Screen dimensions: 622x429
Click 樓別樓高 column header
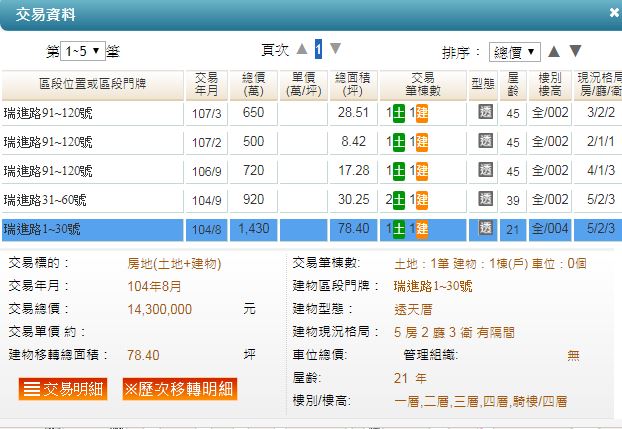[550, 85]
